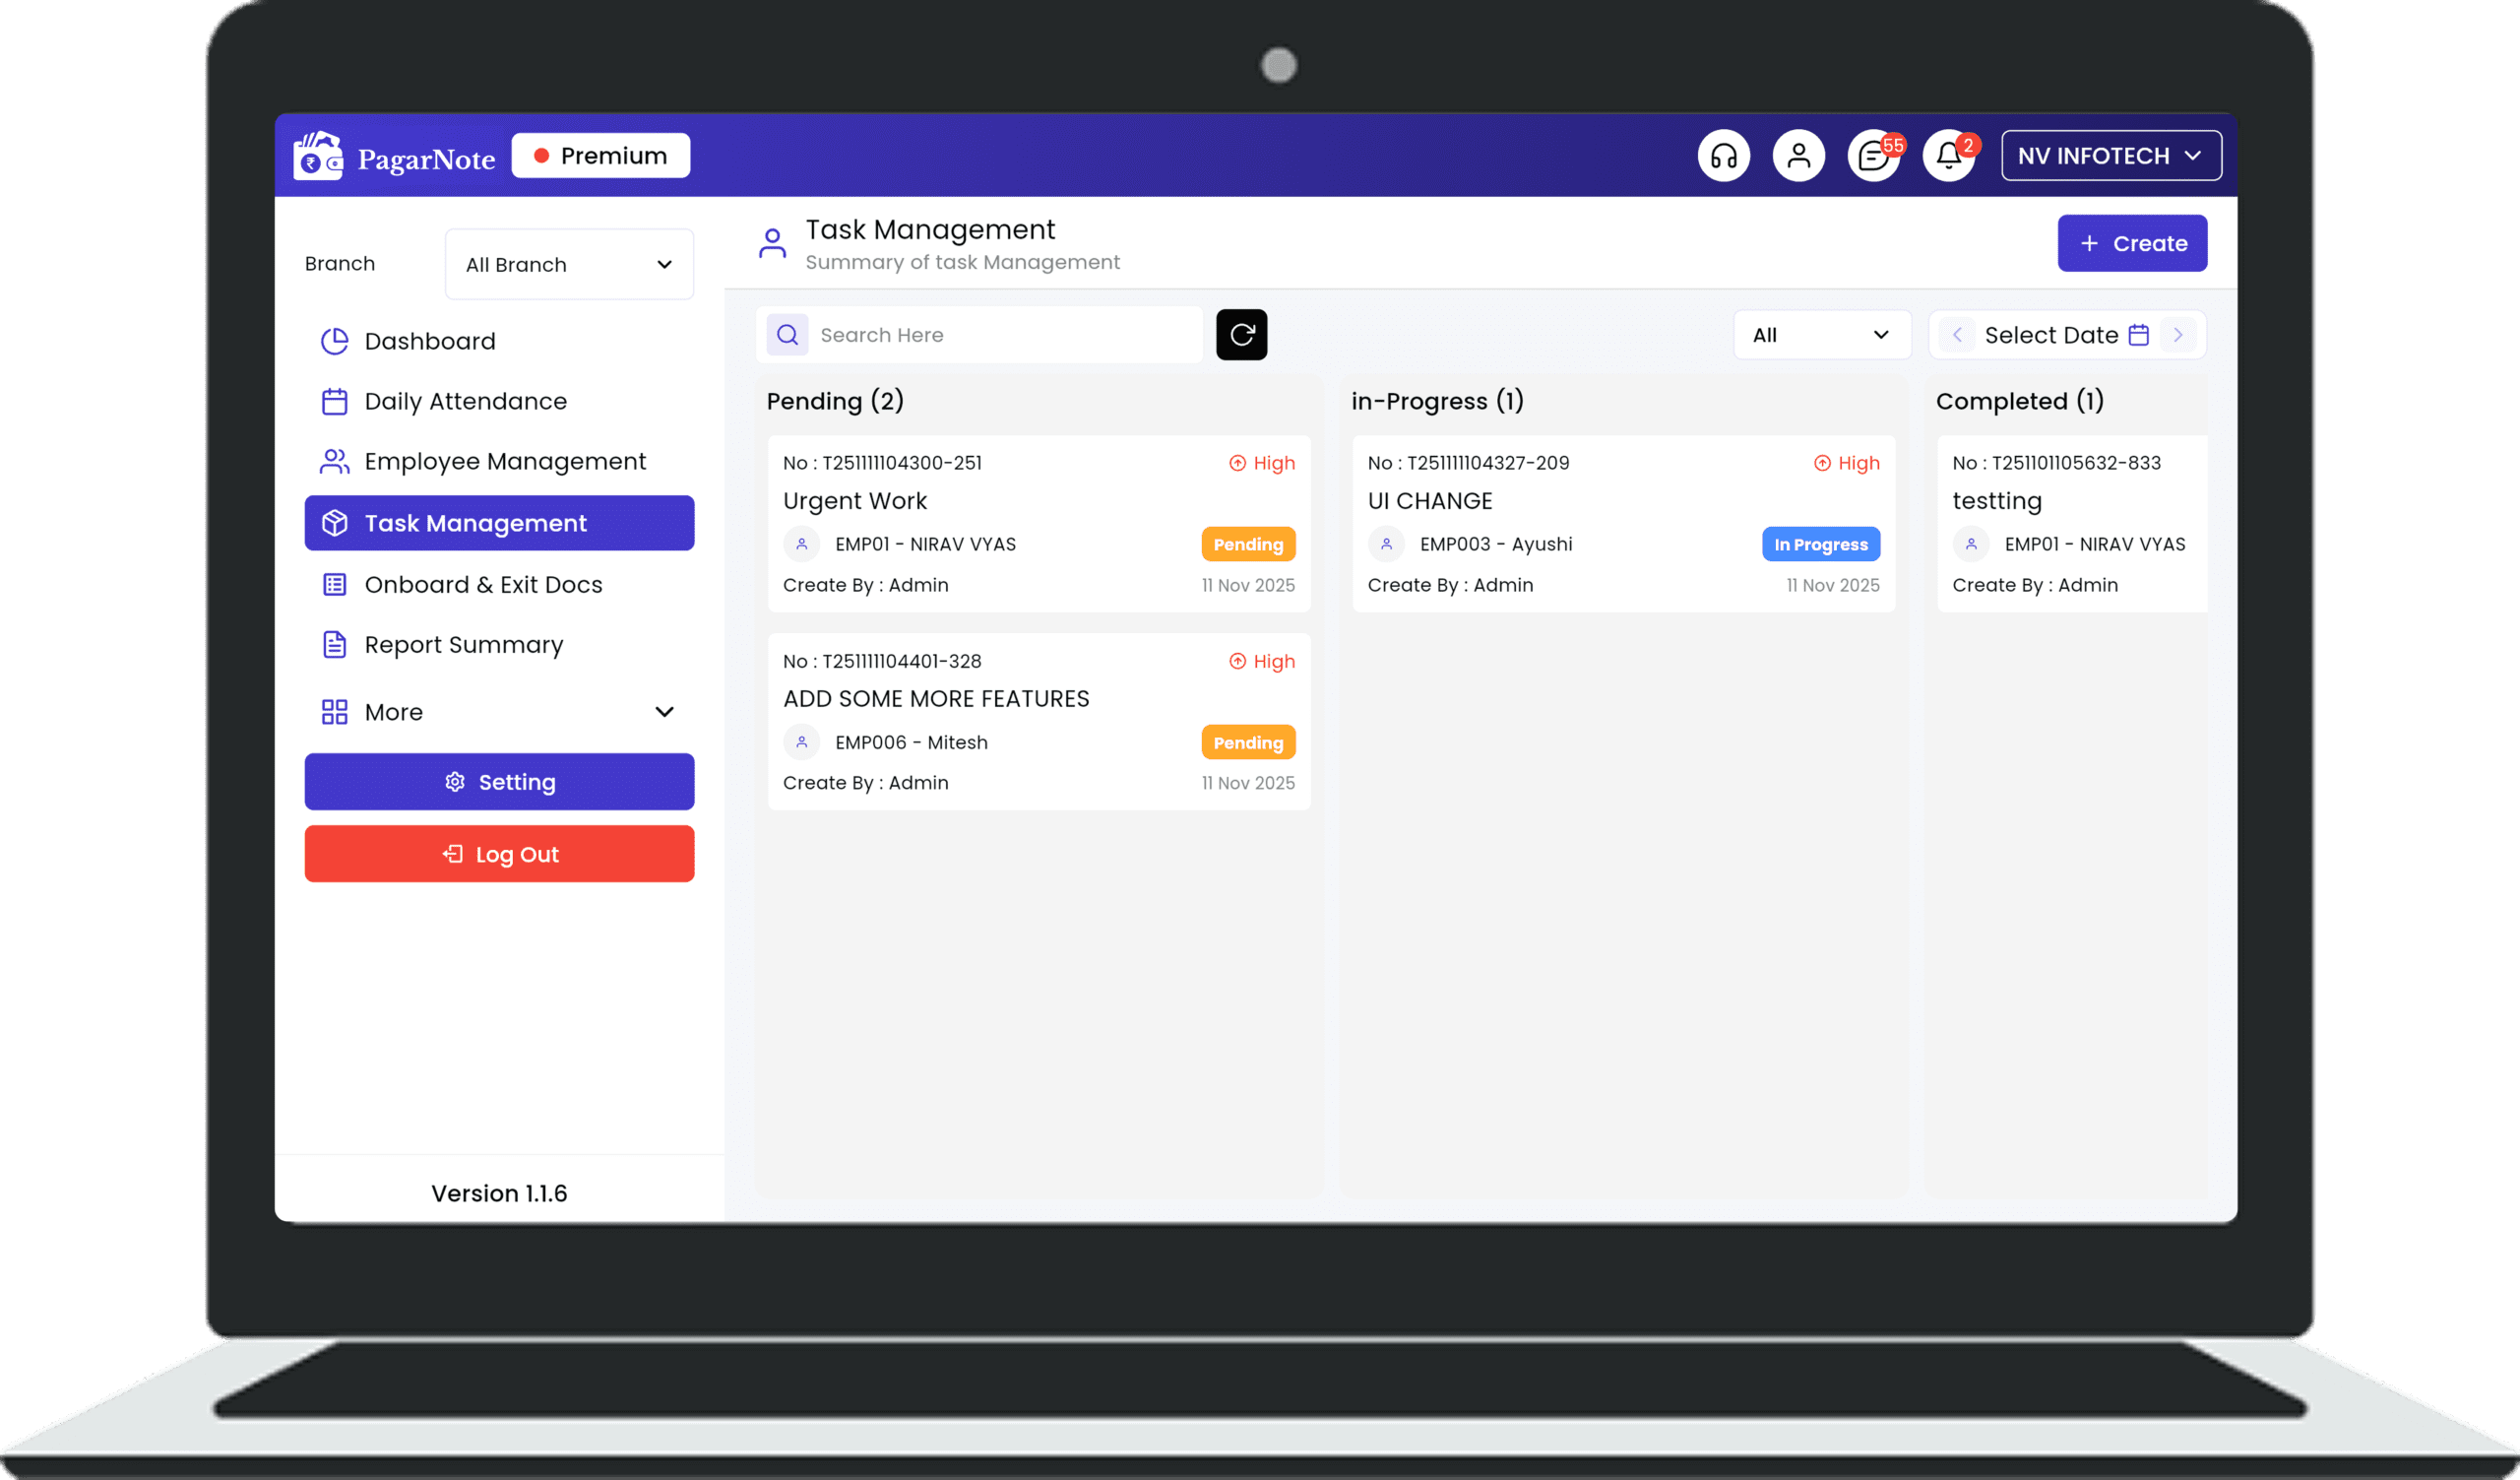Click EMP003 - Ayushi assignee name
Screen dimensions: 2520x1480
pos(1496,544)
